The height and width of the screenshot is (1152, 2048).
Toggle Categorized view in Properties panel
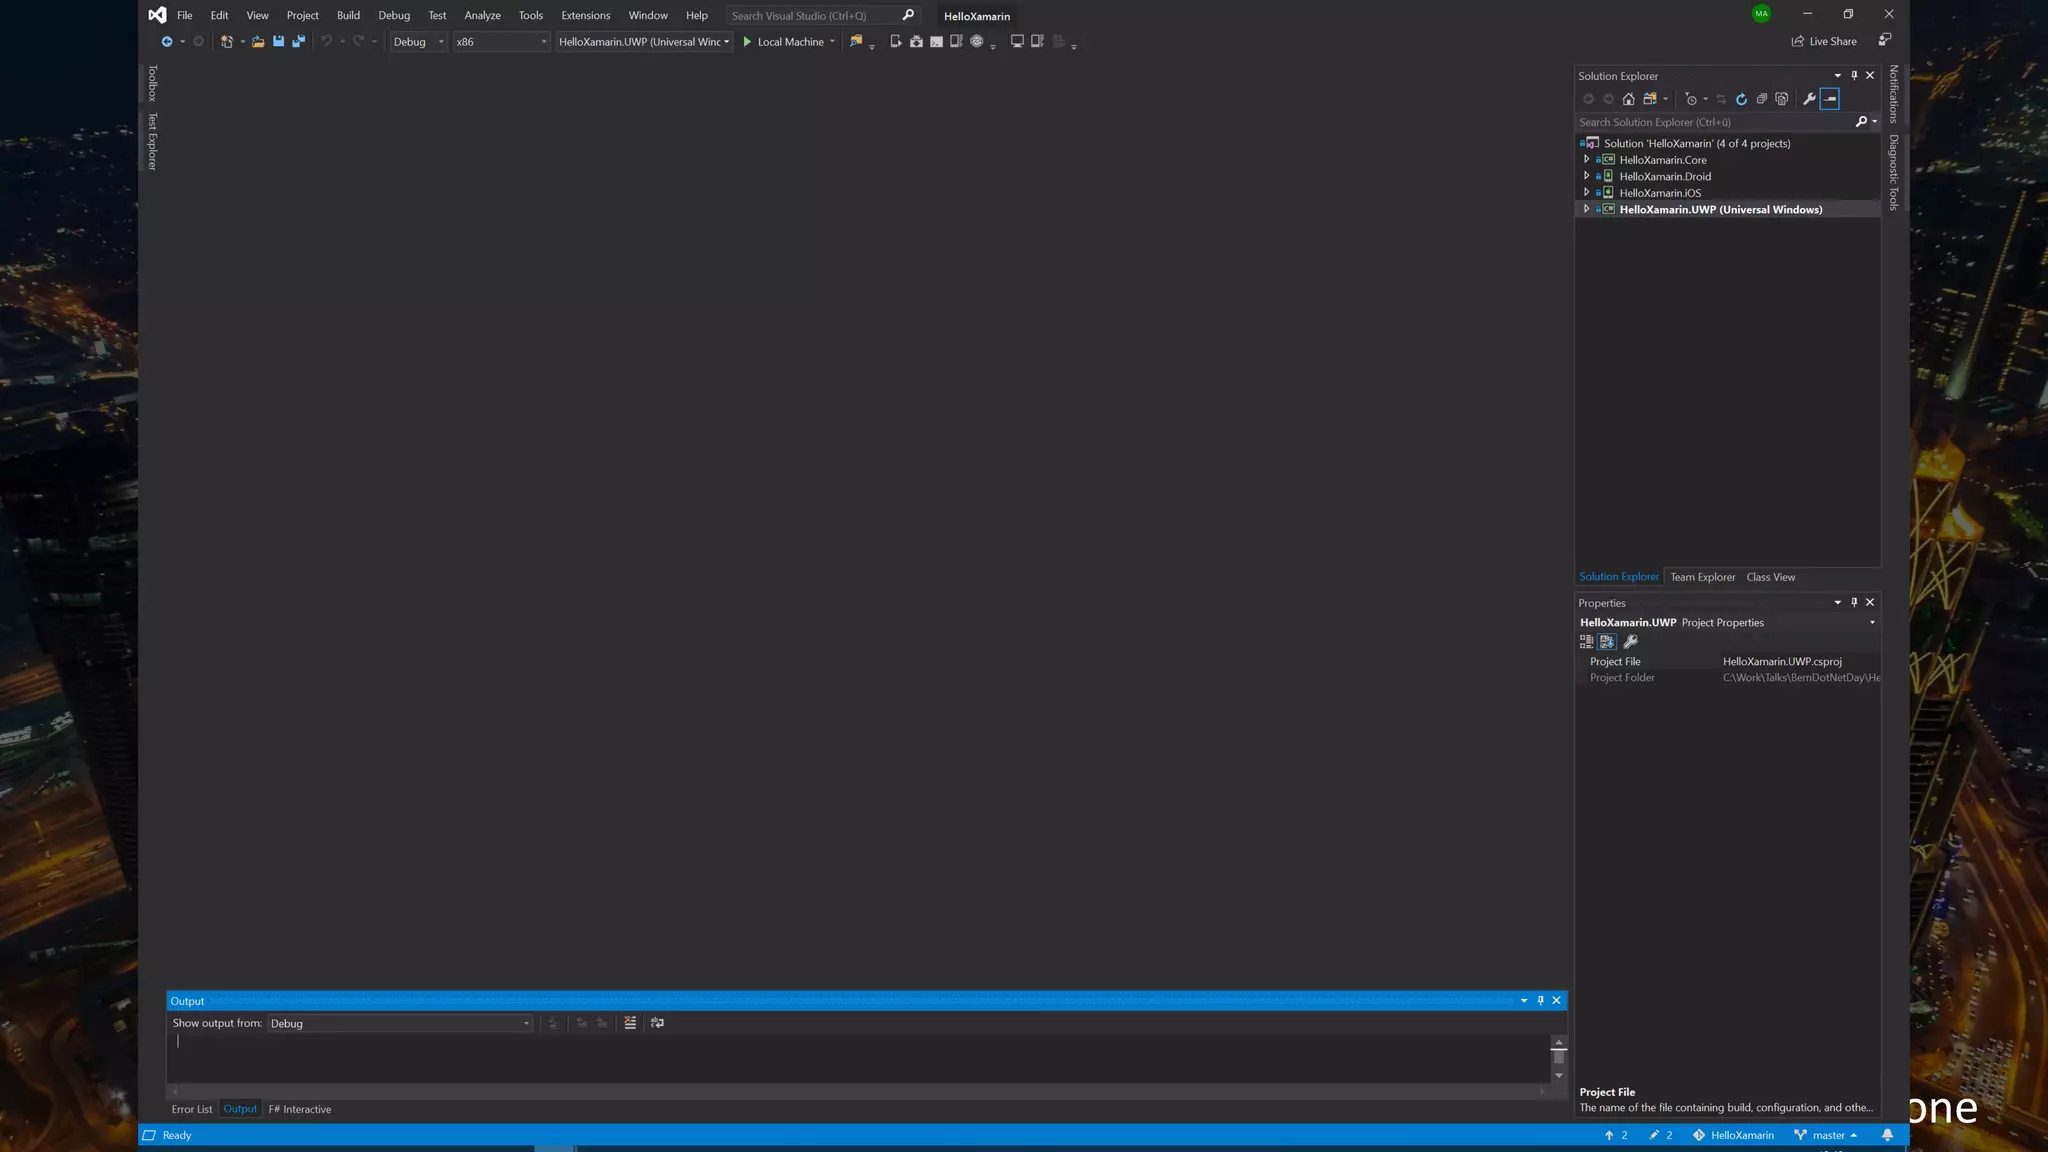1586,642
